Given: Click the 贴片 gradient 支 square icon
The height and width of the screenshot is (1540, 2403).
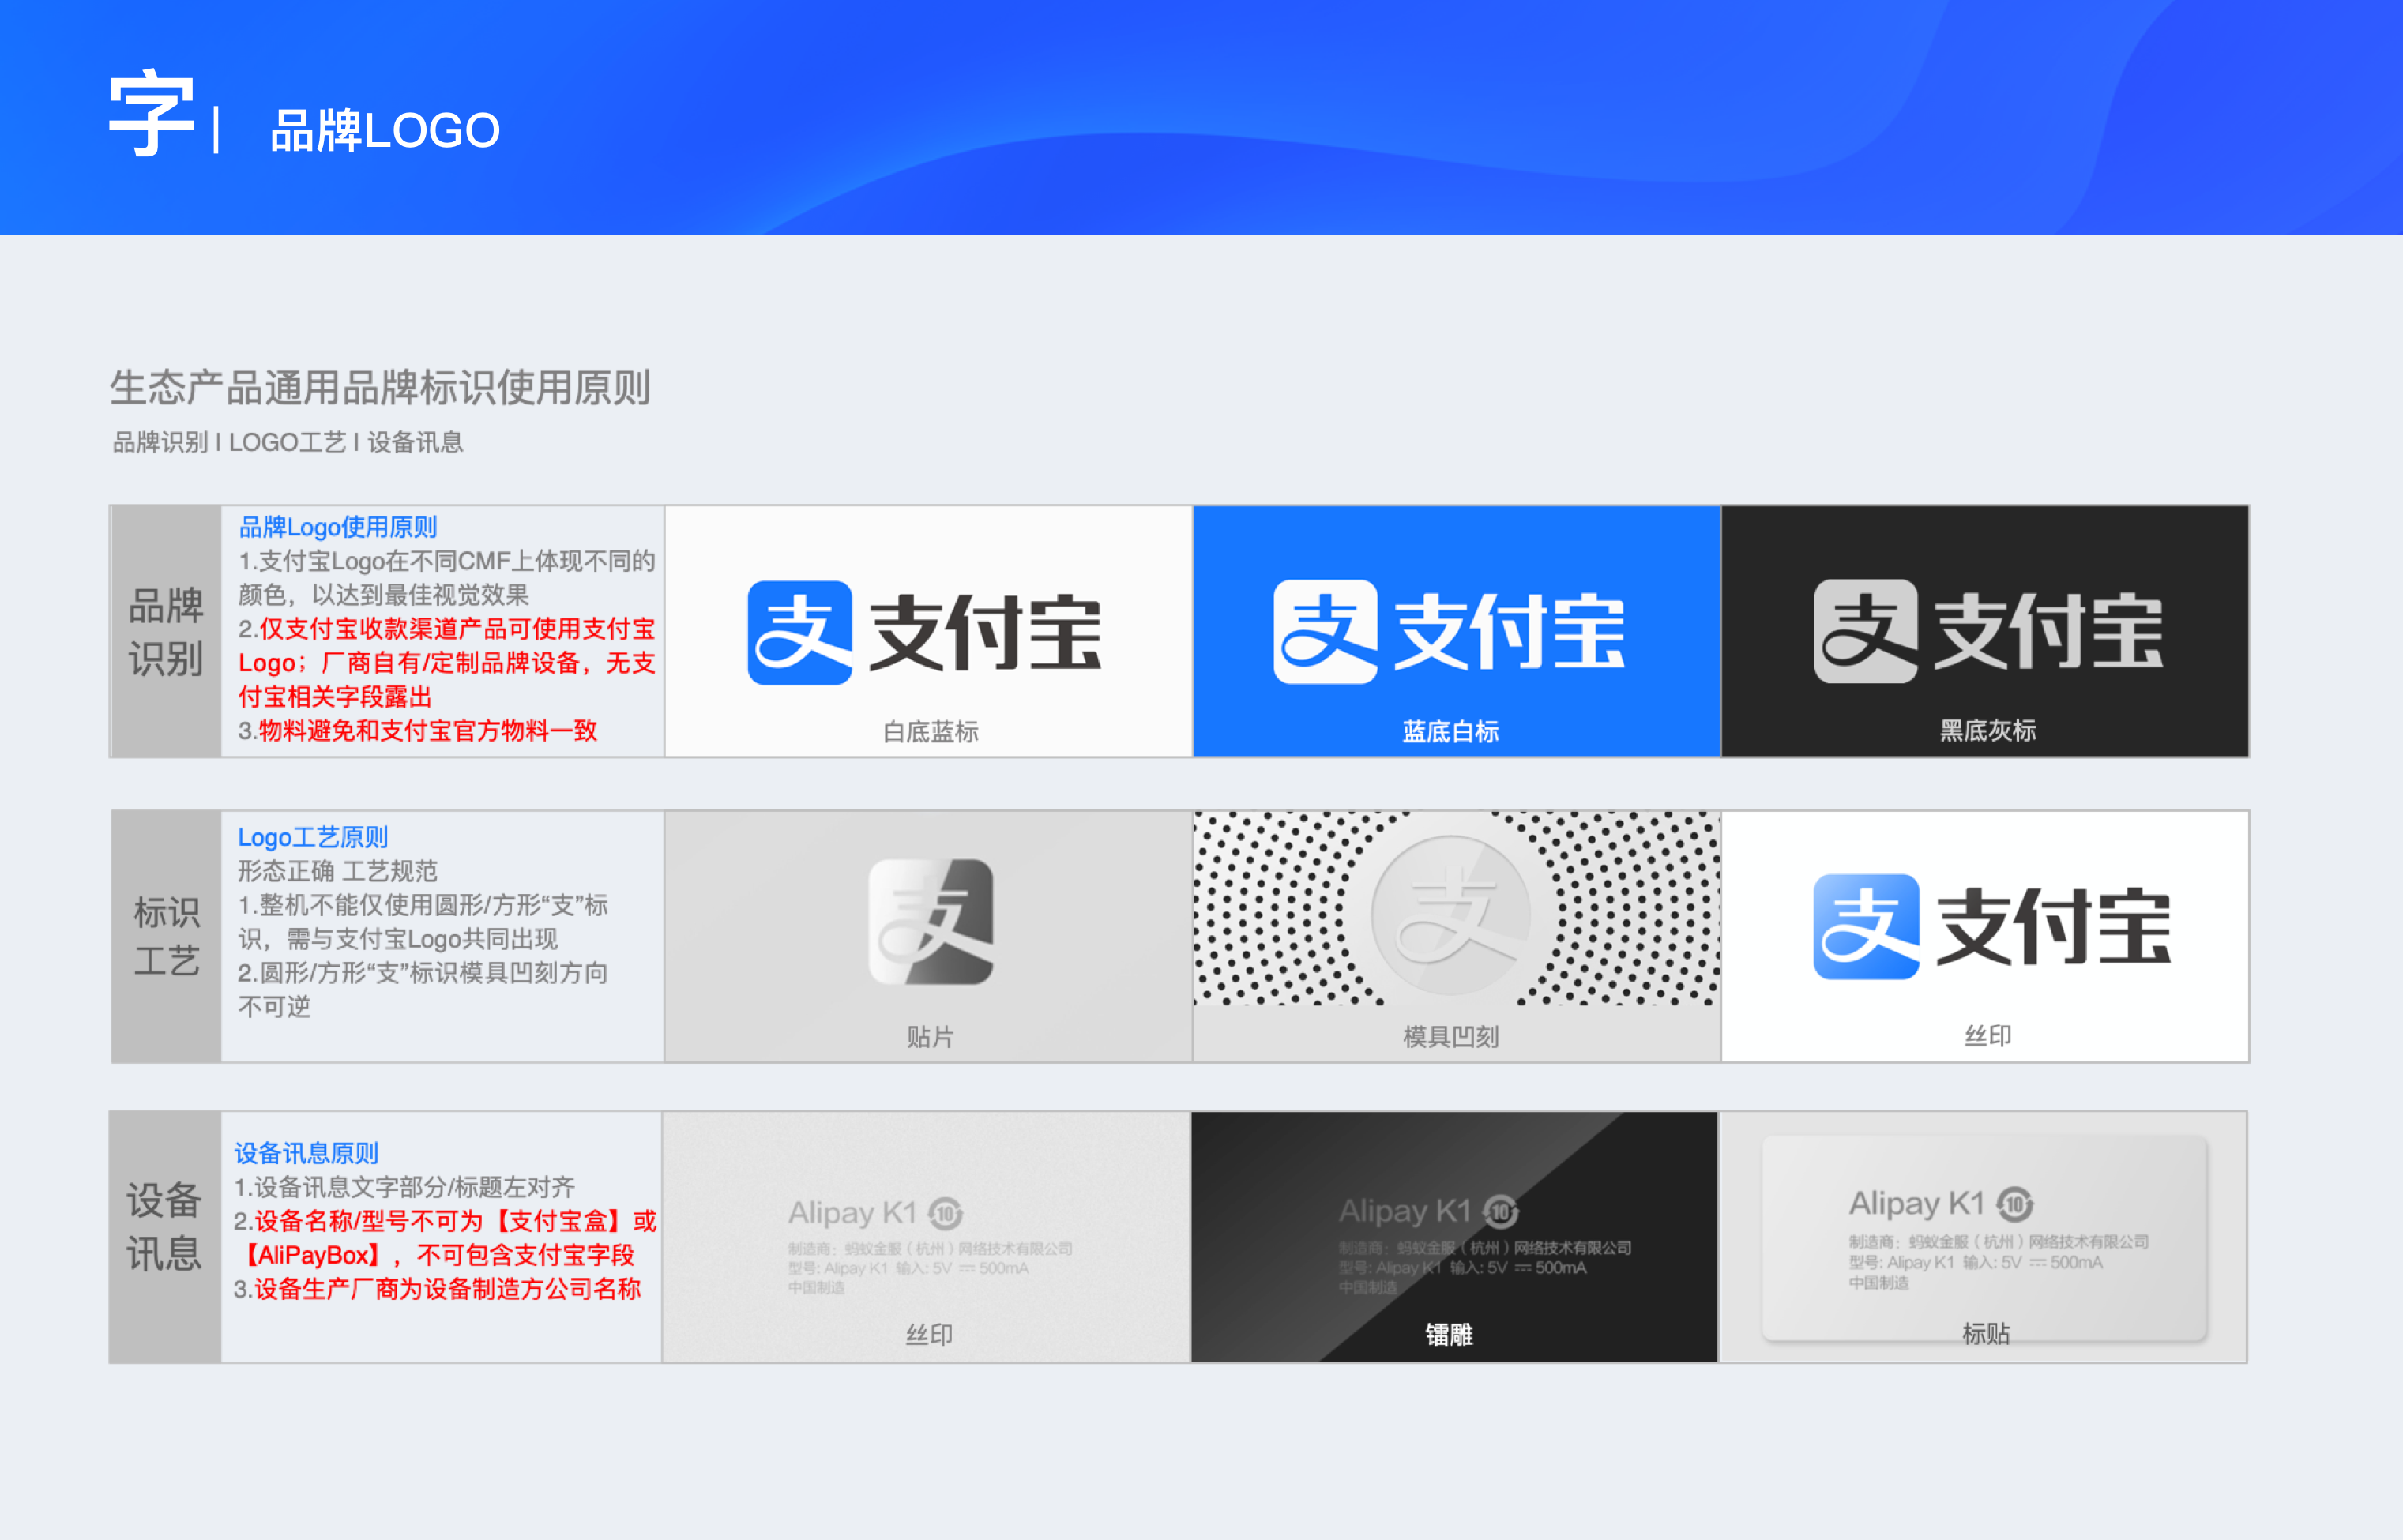Looking at the screenshot, I should (930, 922).
